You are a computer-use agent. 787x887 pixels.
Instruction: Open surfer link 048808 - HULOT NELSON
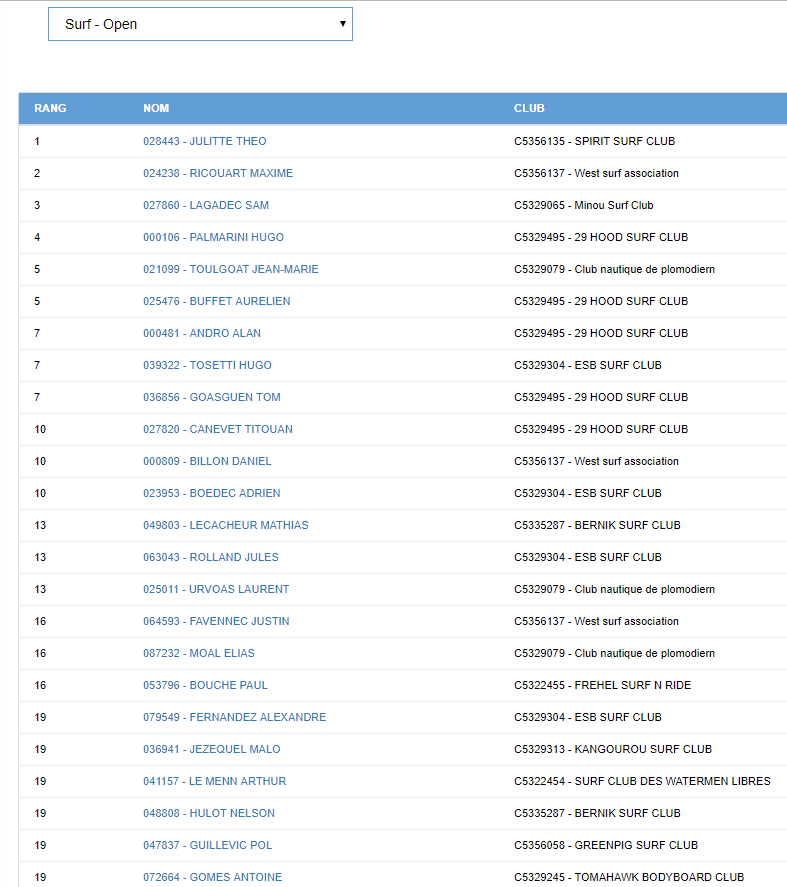[209, 812]
